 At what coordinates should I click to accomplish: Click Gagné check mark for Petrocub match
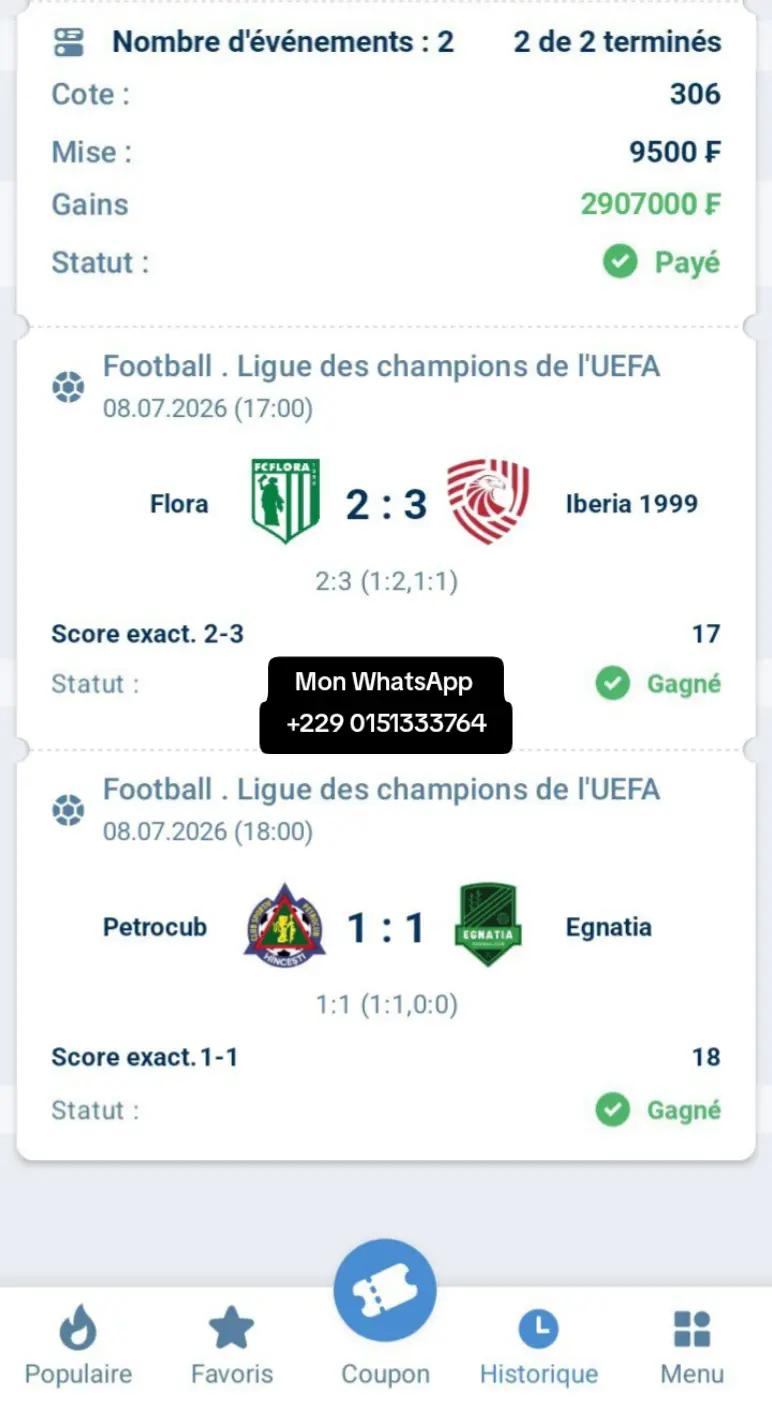point(613,1110)
